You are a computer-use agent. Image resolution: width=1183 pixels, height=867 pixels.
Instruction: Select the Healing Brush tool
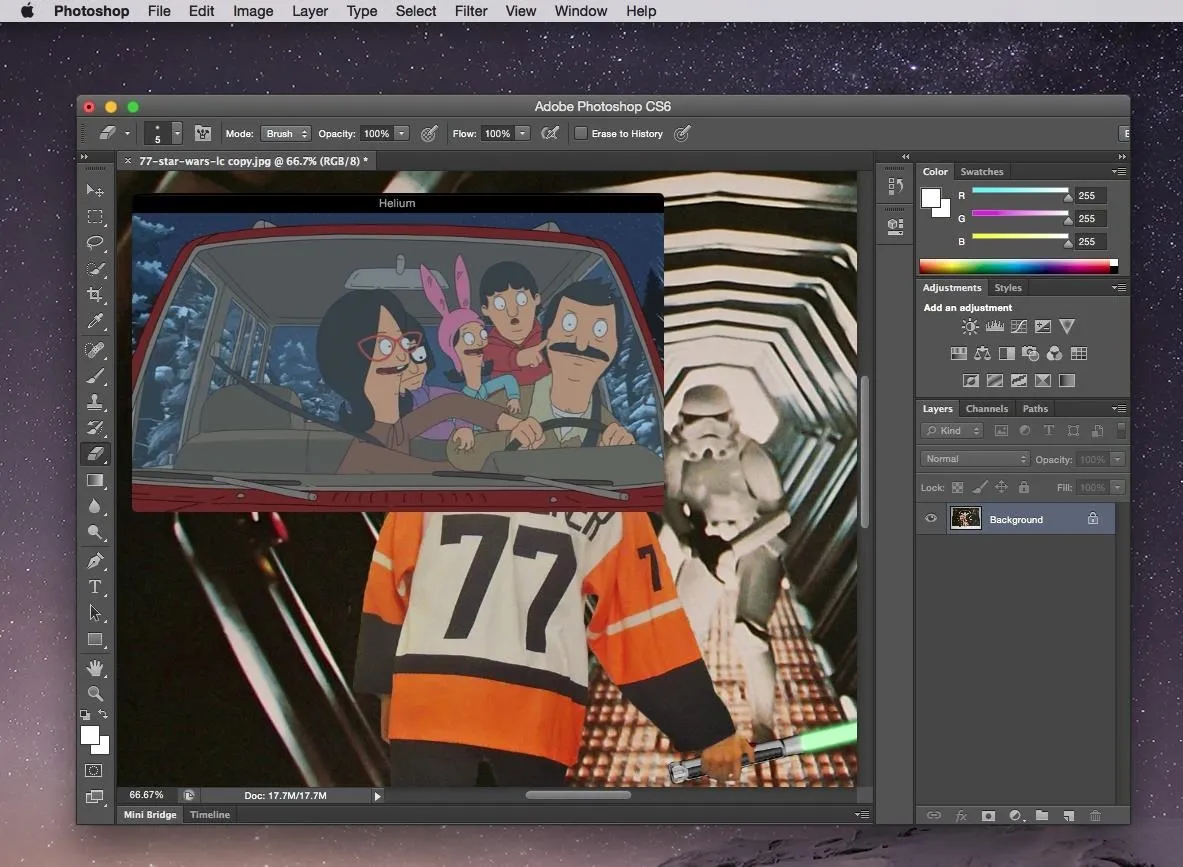[95, 350]
